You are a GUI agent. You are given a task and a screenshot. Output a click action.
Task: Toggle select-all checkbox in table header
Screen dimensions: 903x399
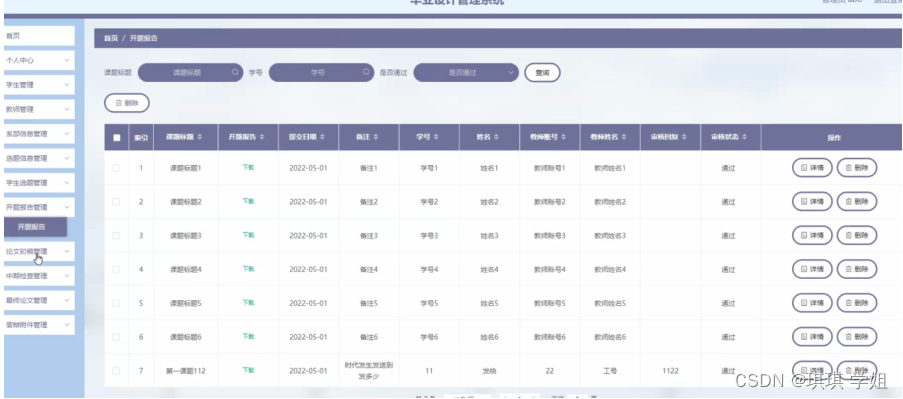click(117, 138)
